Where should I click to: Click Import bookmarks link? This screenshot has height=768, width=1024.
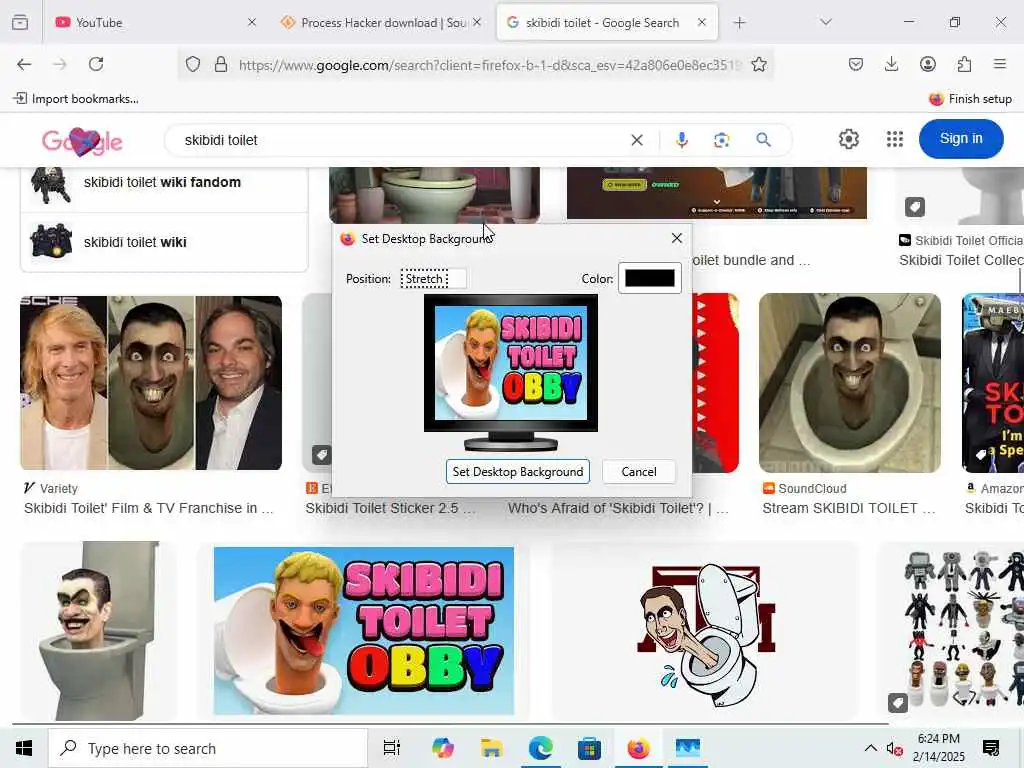(76, 99)
